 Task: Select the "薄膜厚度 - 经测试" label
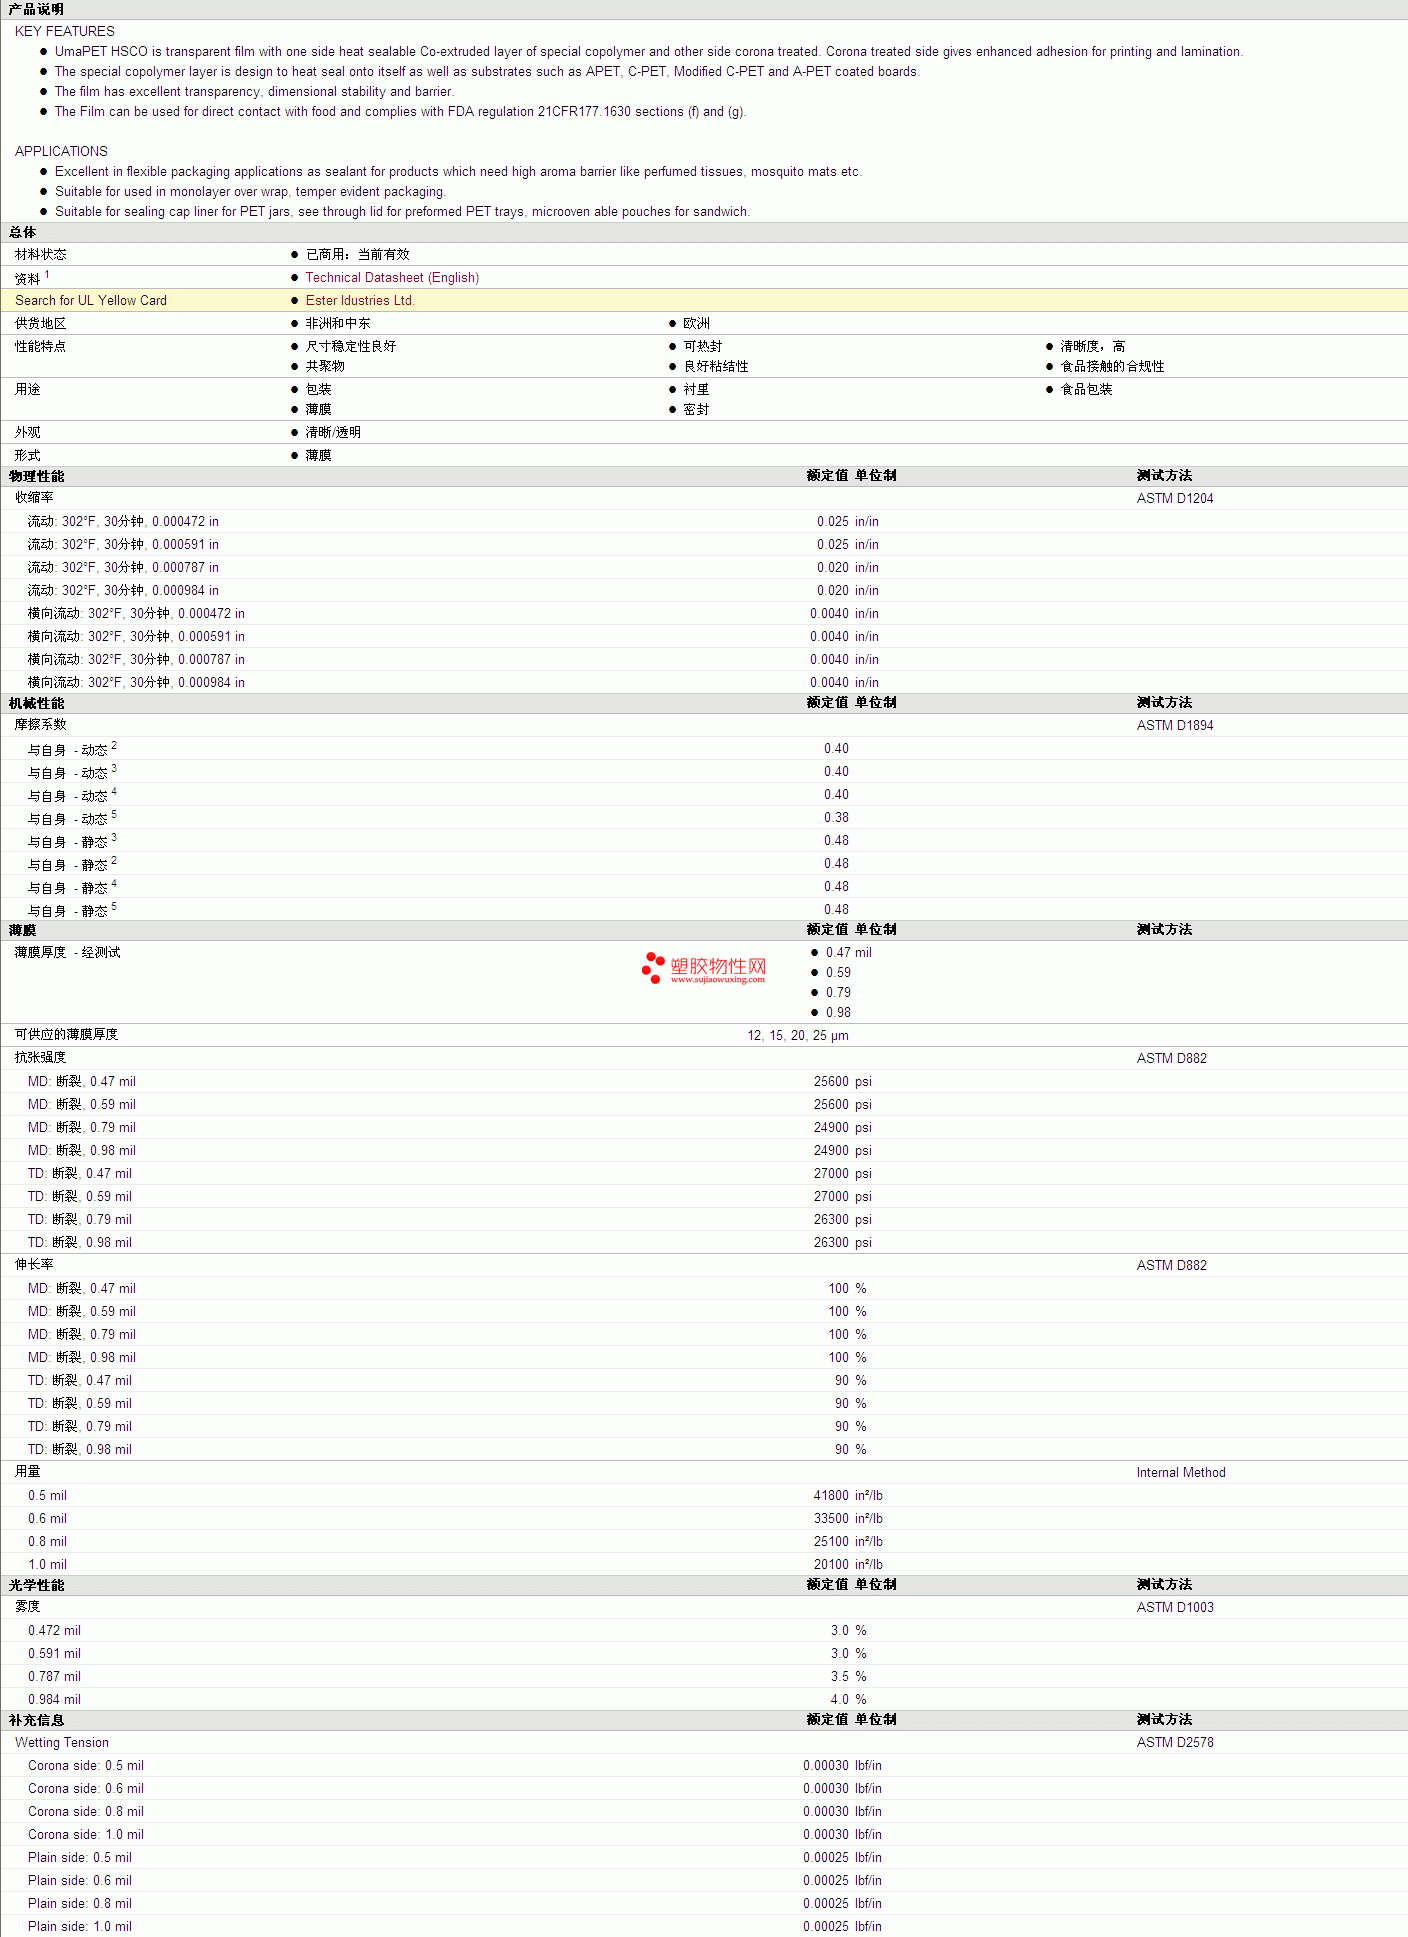(68, 953)
